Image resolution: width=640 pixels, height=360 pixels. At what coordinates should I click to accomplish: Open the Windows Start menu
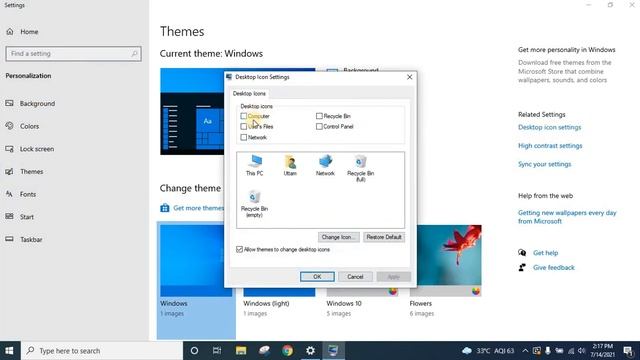10,351
